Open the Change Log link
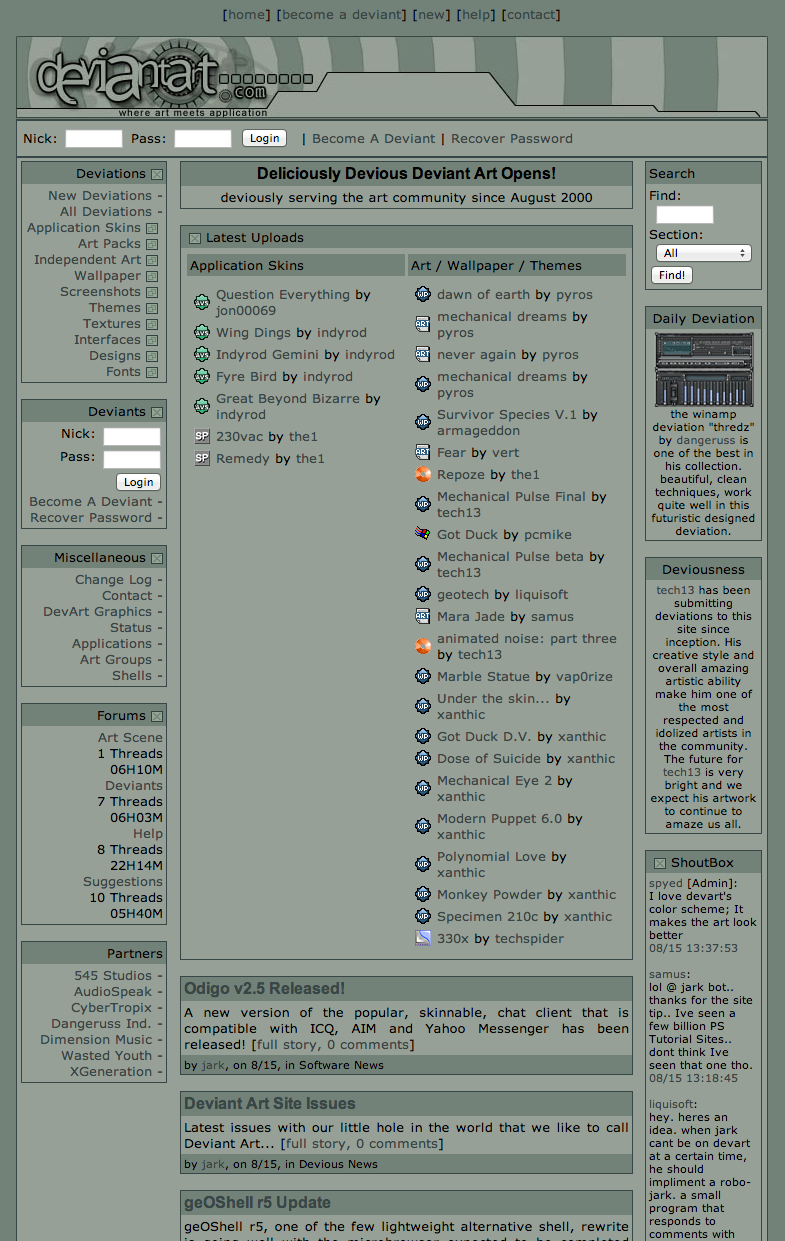785x1241 pixels. click(x=113, y=580)
